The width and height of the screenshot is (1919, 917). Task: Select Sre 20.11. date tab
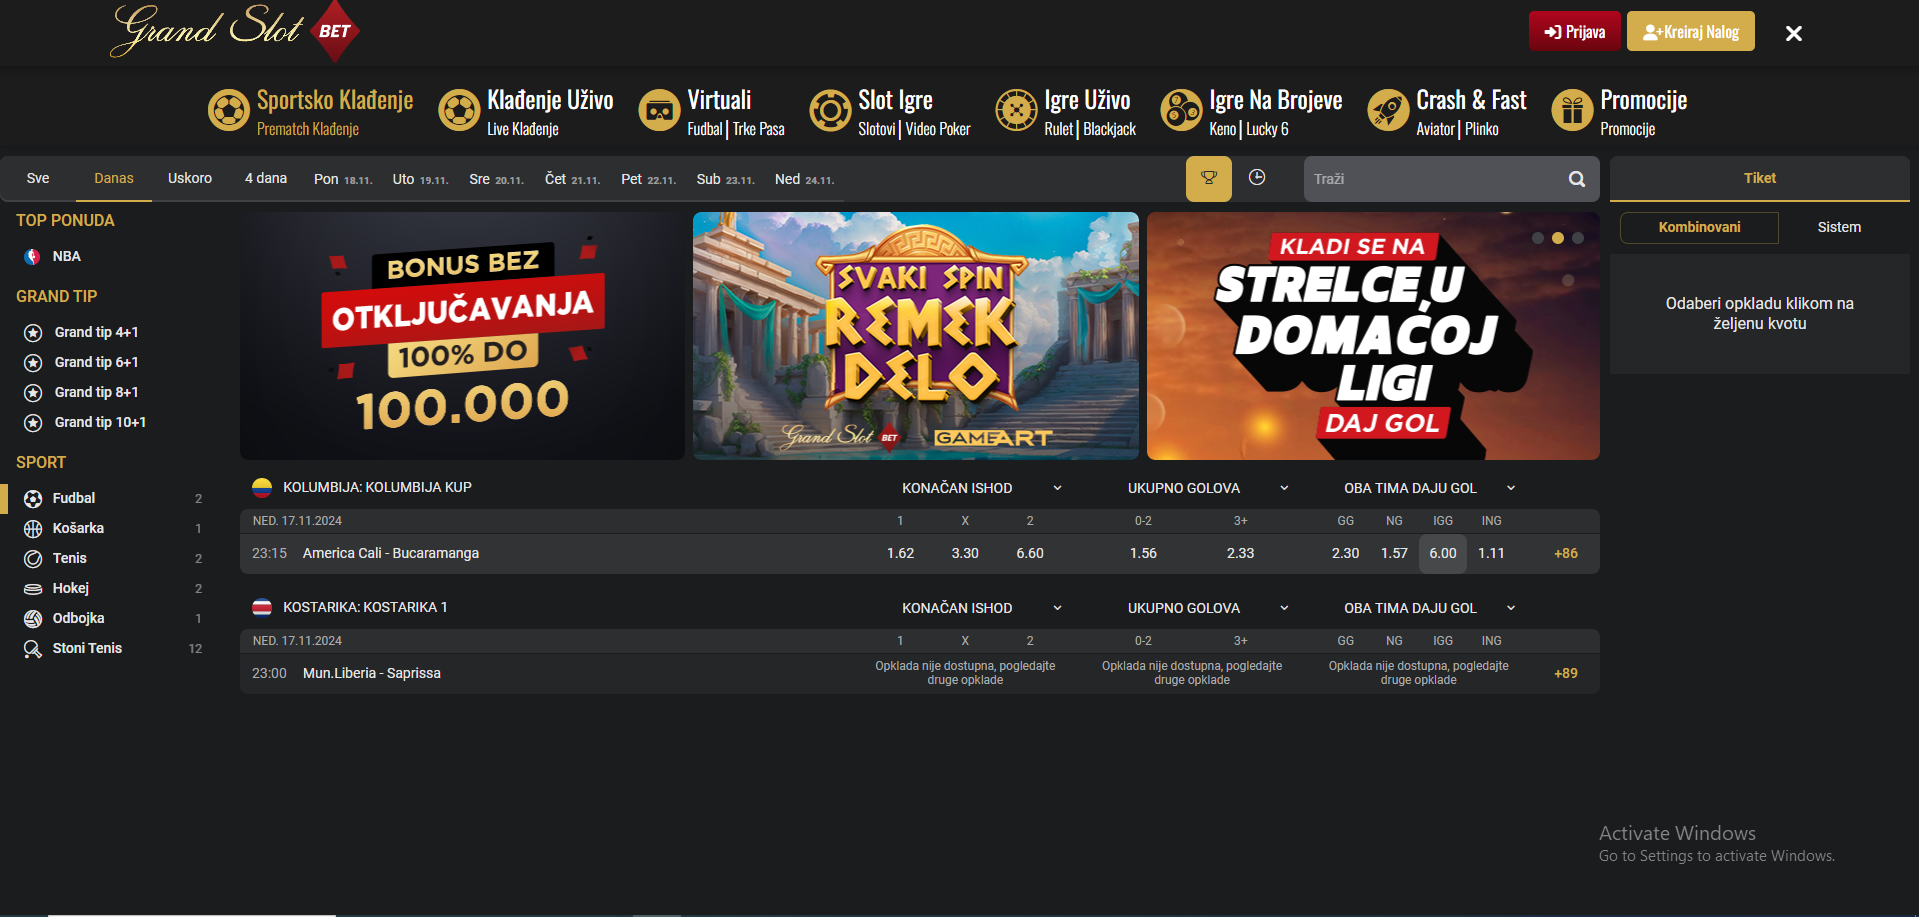[496, 179]
